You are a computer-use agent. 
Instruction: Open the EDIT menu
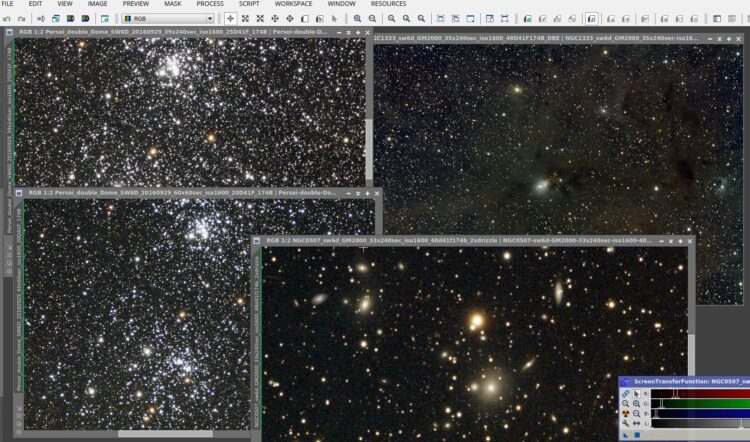pyautogui.click(x=35, y=4)
